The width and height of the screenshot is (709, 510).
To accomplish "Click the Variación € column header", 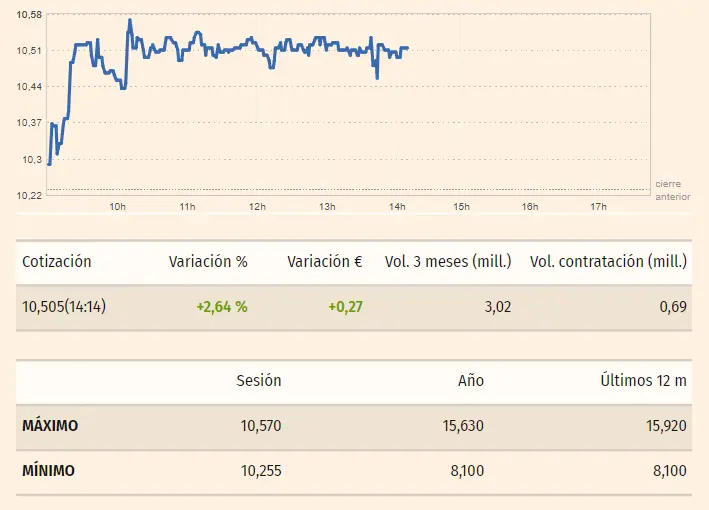I will click(x=325, y=262).
